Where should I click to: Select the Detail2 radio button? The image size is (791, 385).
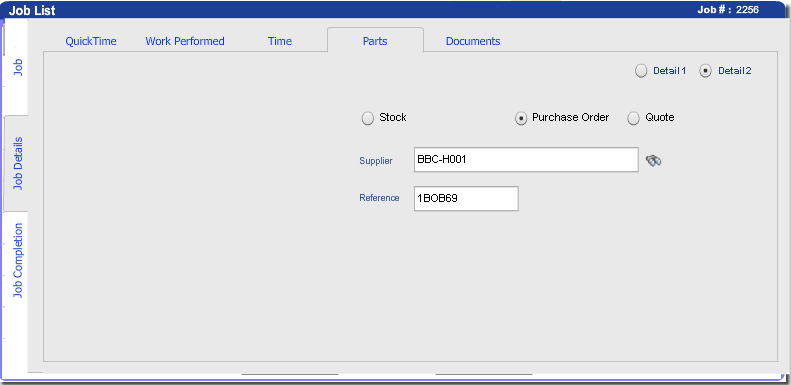pos(705,71)
